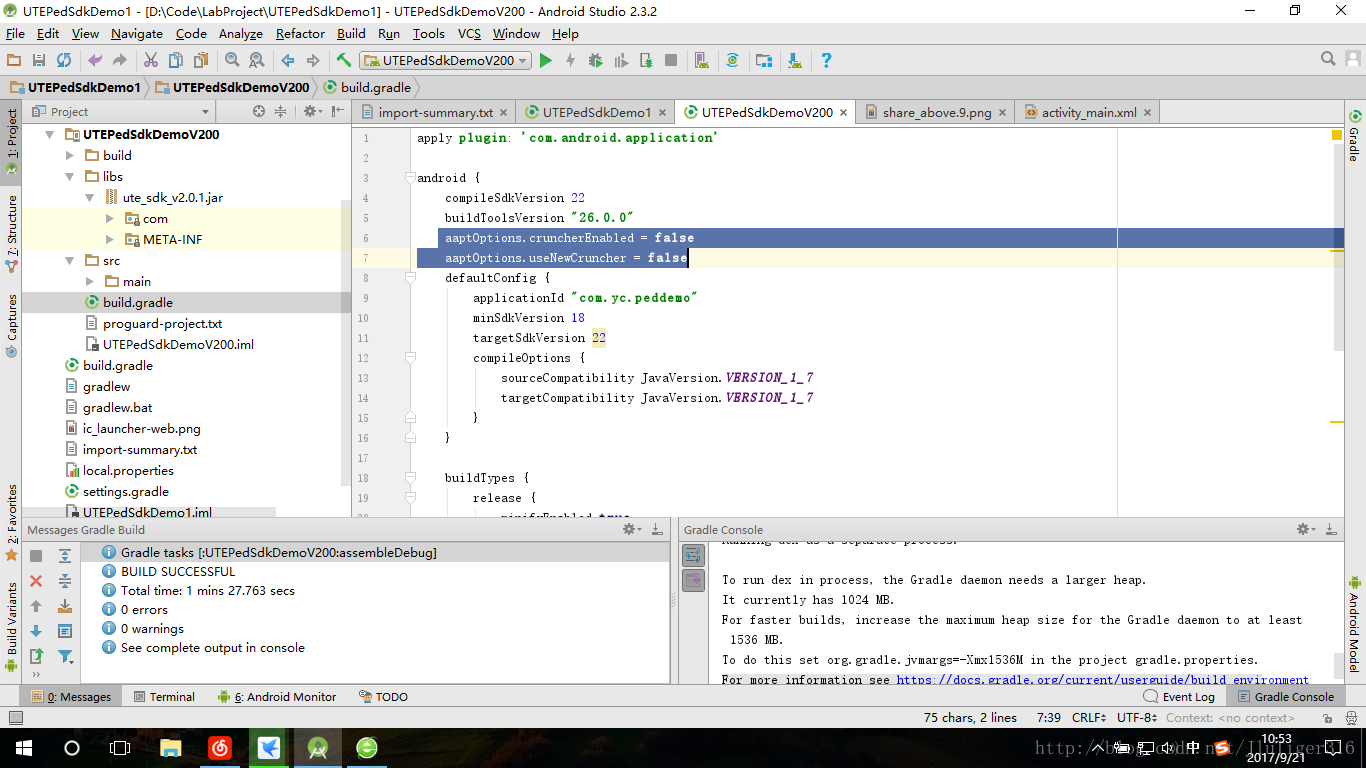Screen dimensions: 1366x768
Task: Click the Windows Start button
Action: (23, 747)
